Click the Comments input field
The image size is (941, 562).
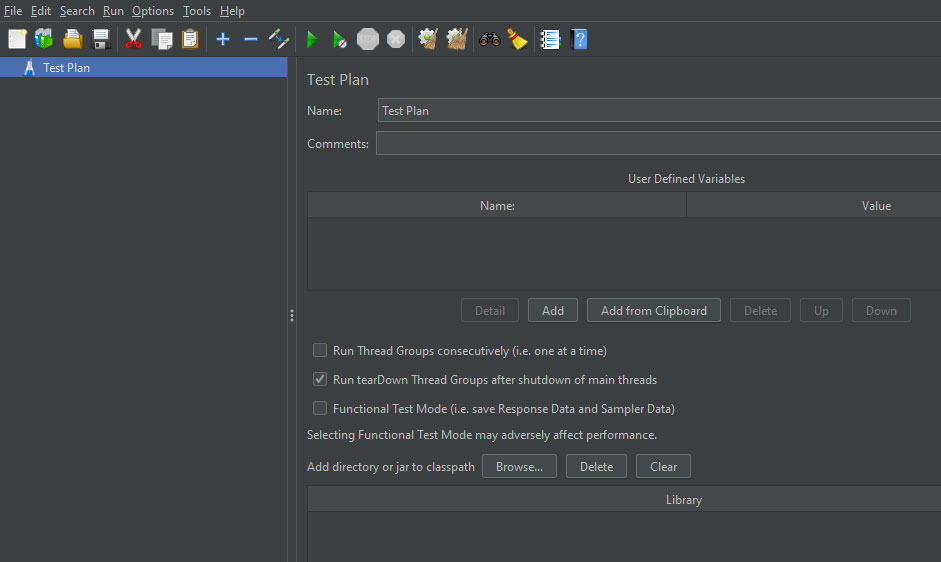pos(658,144)
